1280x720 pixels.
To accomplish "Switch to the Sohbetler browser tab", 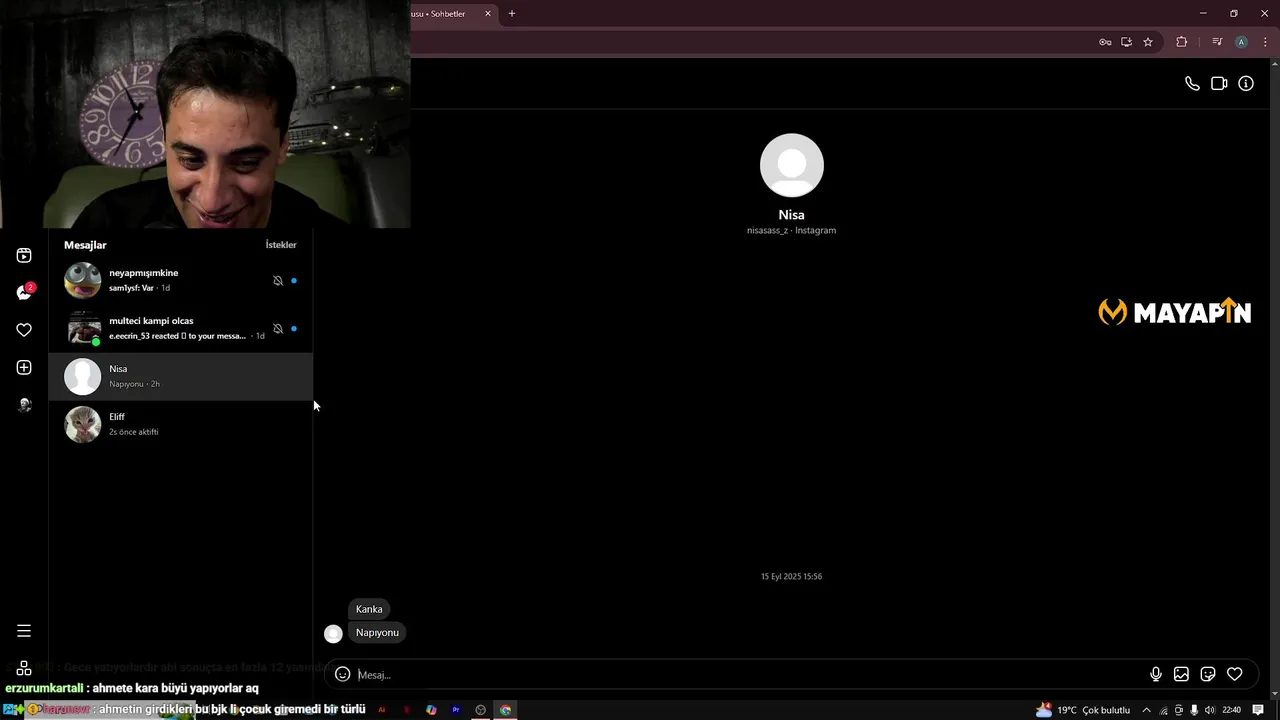I will [446, 14].
